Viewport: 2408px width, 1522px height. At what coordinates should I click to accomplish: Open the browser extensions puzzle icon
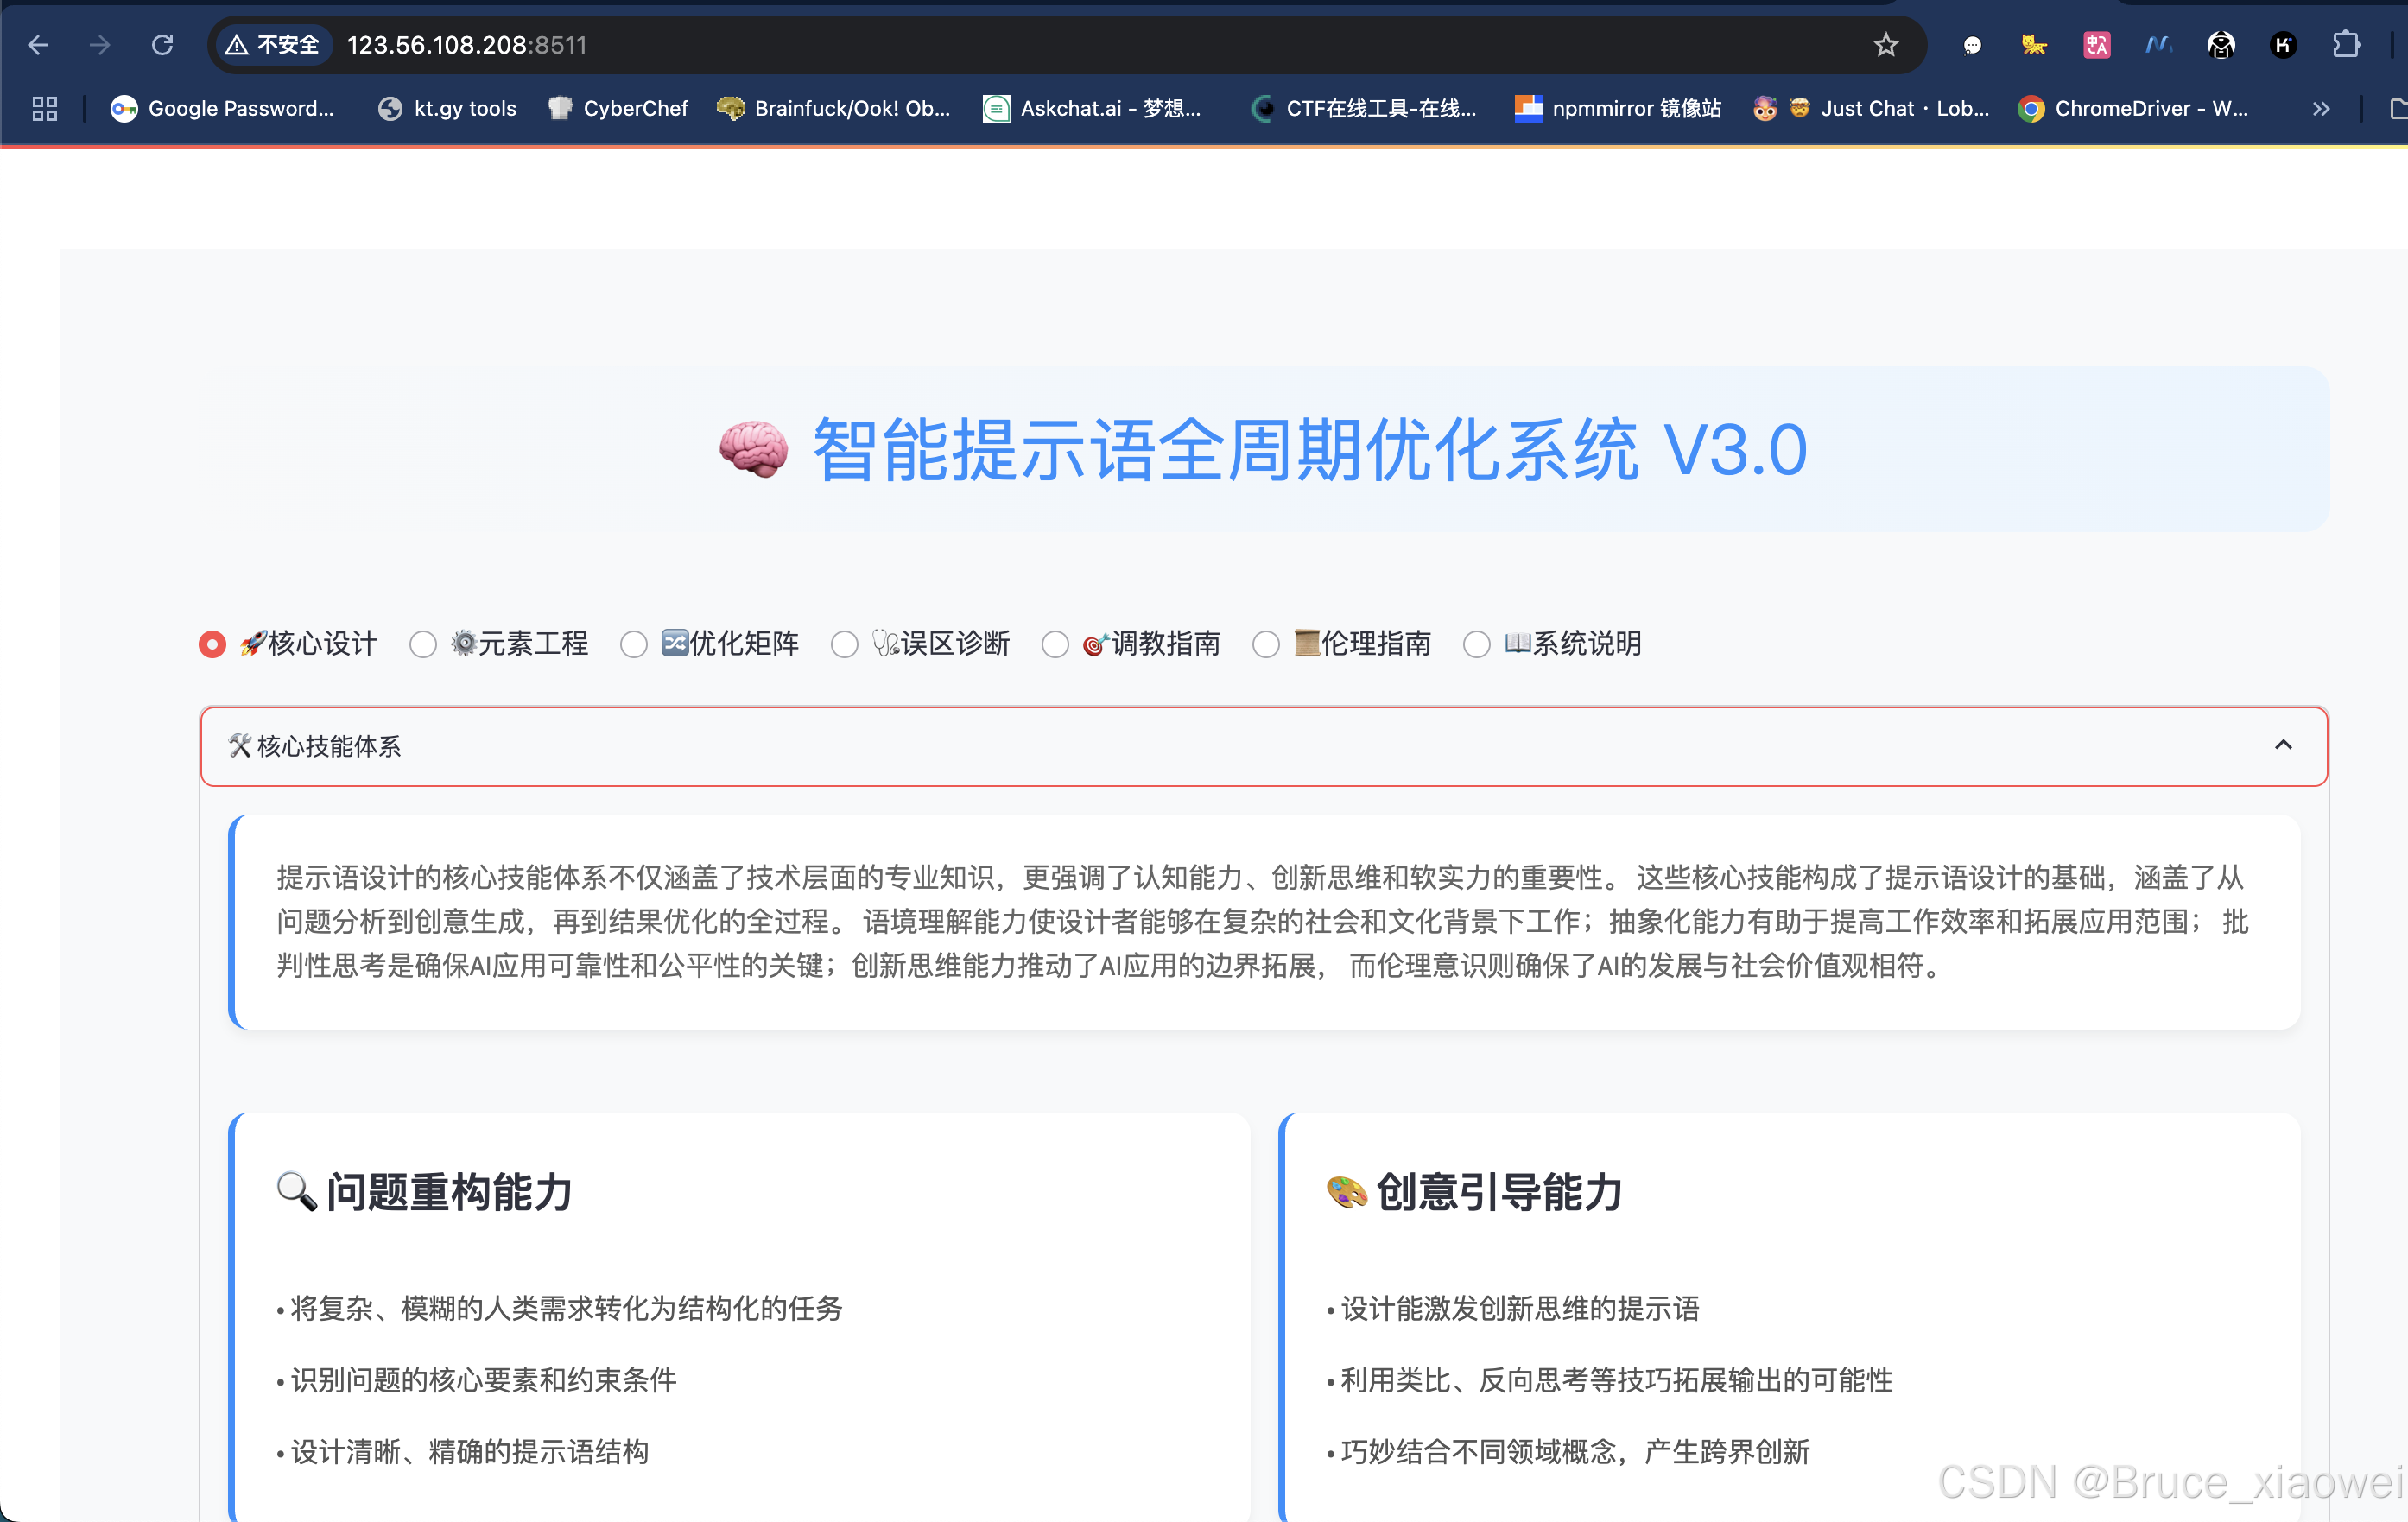point(2346,45)
